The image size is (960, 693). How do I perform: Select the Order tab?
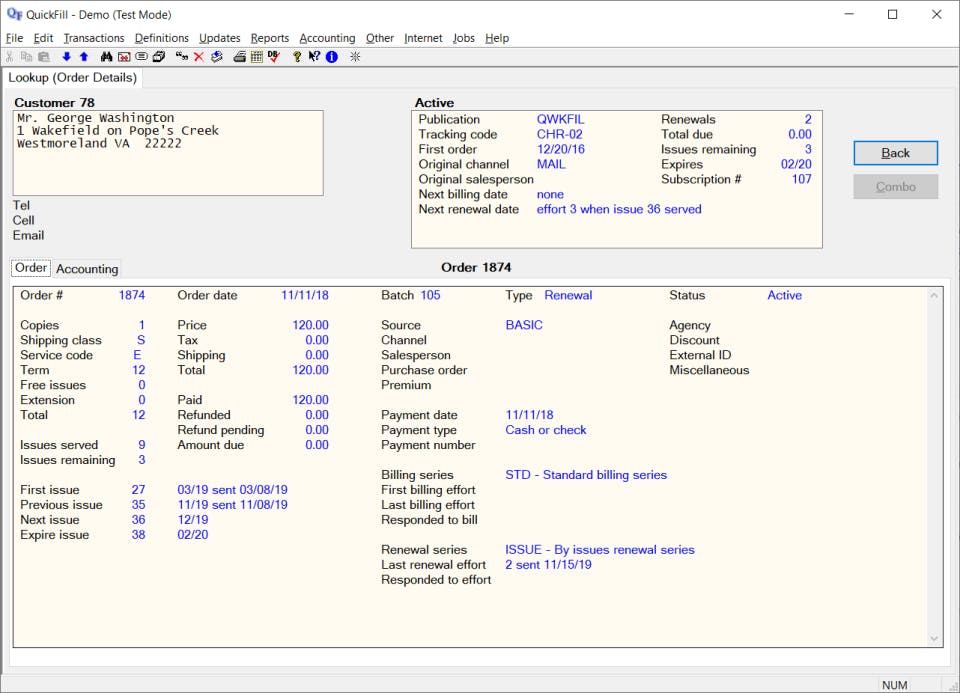pos(31,268)
